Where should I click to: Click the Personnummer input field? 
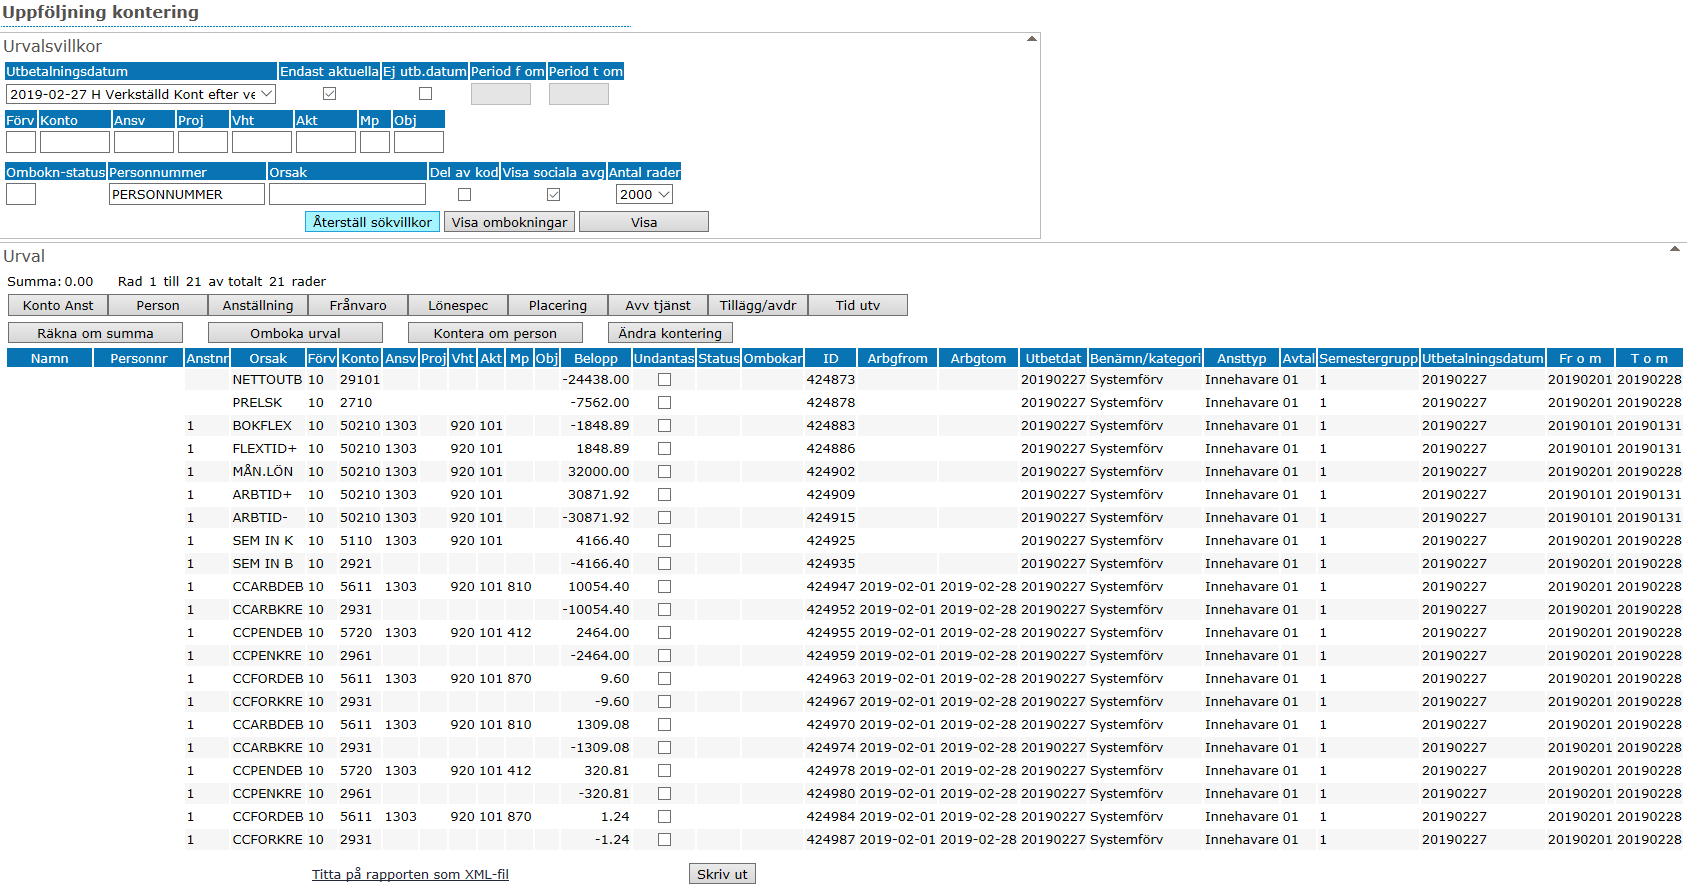click(x=186, y=194)
